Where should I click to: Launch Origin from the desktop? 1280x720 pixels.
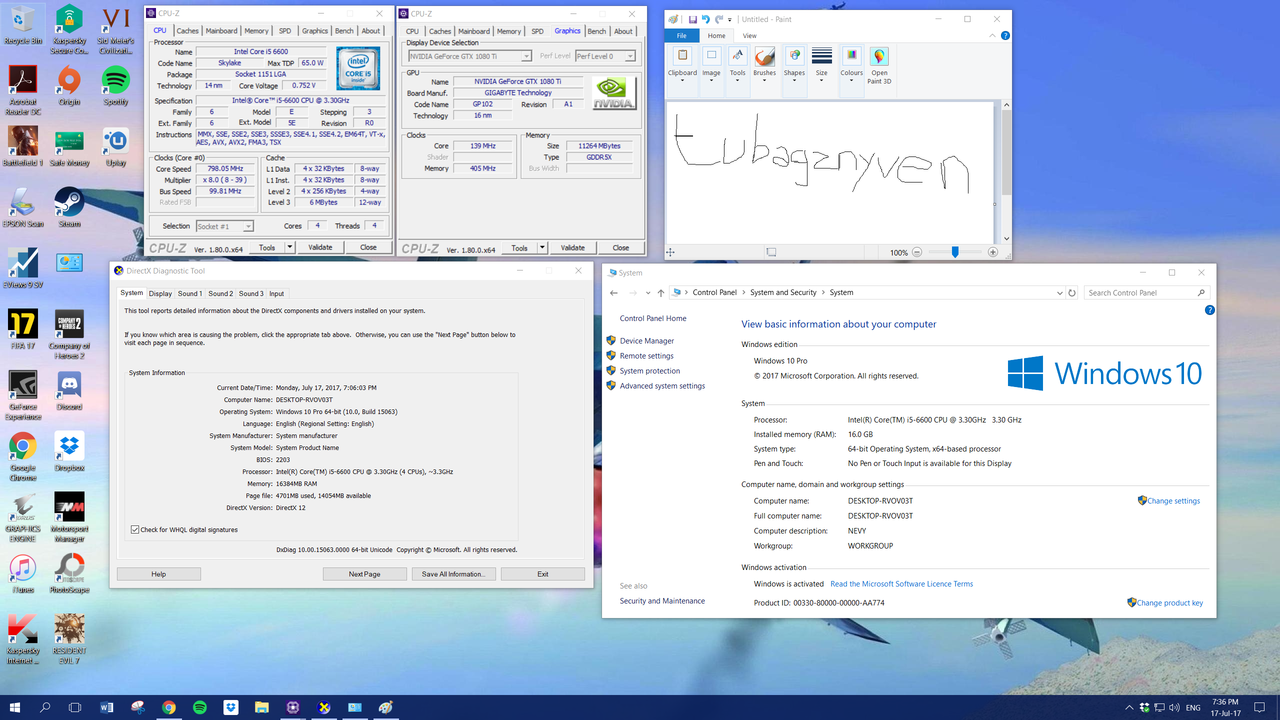[69, 85]
